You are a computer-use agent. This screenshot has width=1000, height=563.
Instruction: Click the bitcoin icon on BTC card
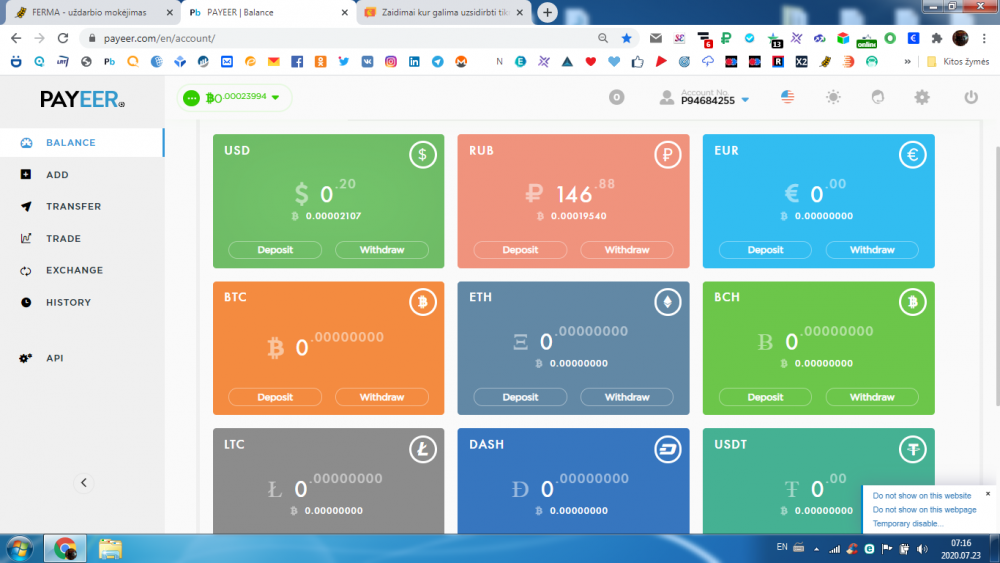click(422, 302)
